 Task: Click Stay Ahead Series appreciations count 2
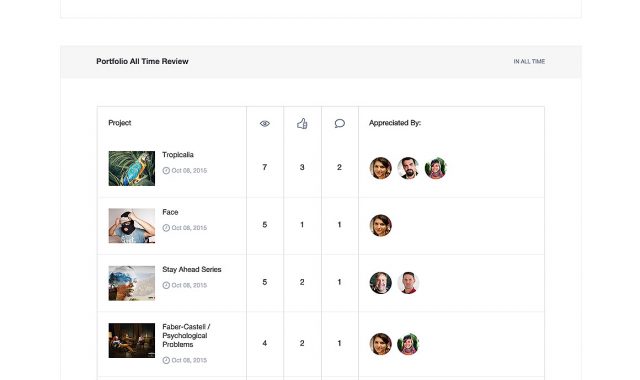(302, 282)
